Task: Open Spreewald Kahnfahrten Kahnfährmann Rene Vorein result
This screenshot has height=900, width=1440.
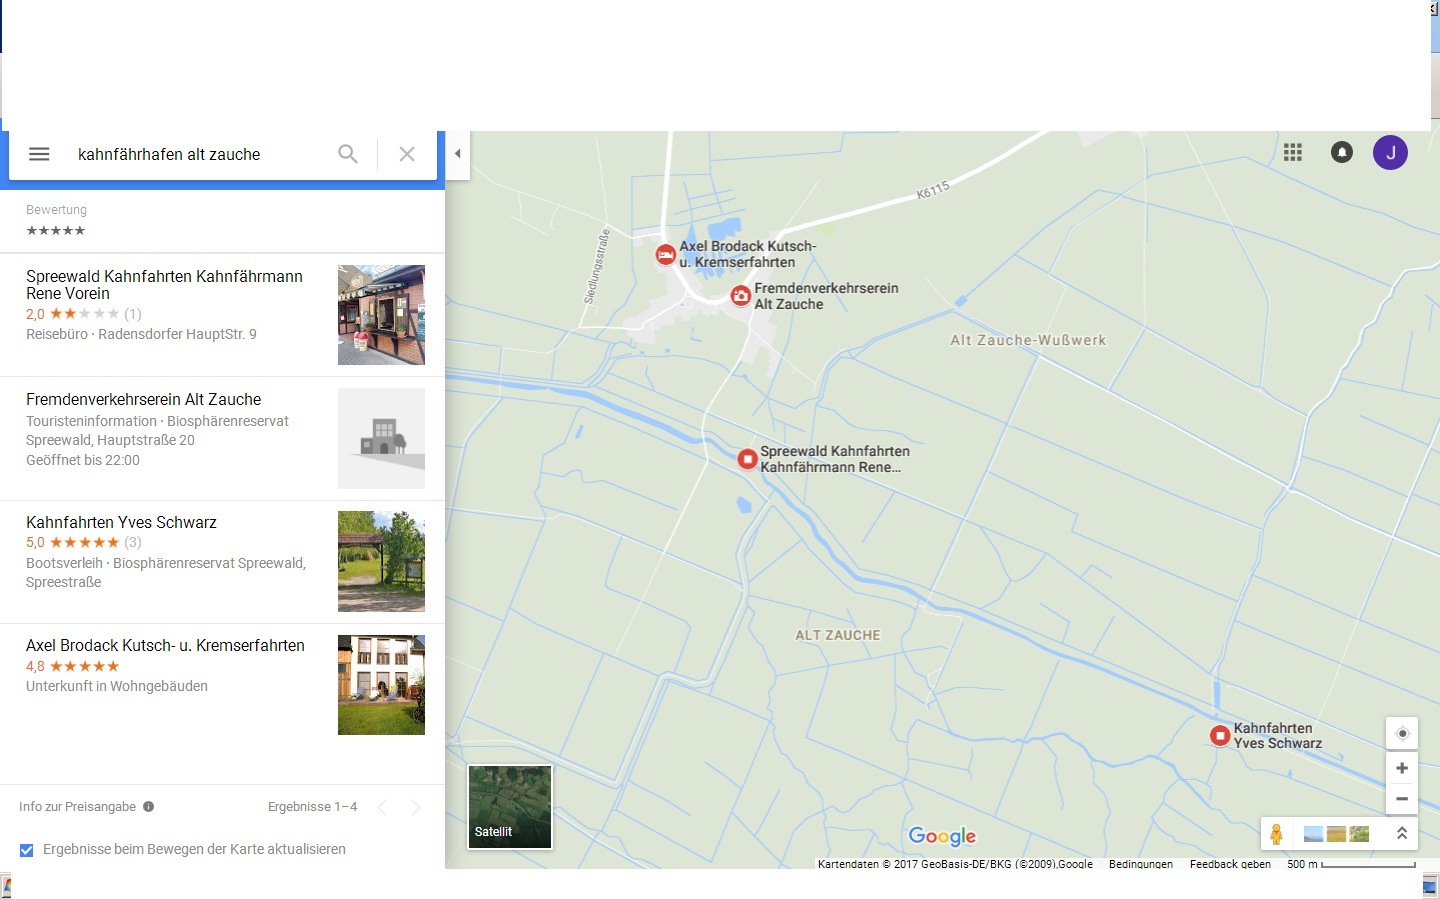Action: [222, 315]
